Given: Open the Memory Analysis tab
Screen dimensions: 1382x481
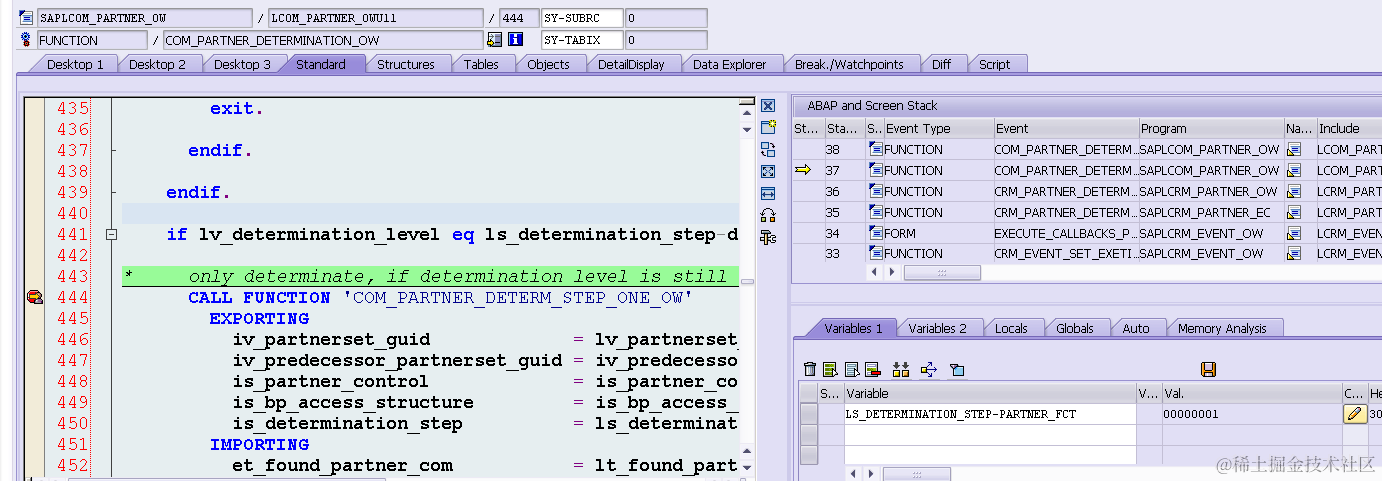Looking at the screenshot, I should 1222,328.
